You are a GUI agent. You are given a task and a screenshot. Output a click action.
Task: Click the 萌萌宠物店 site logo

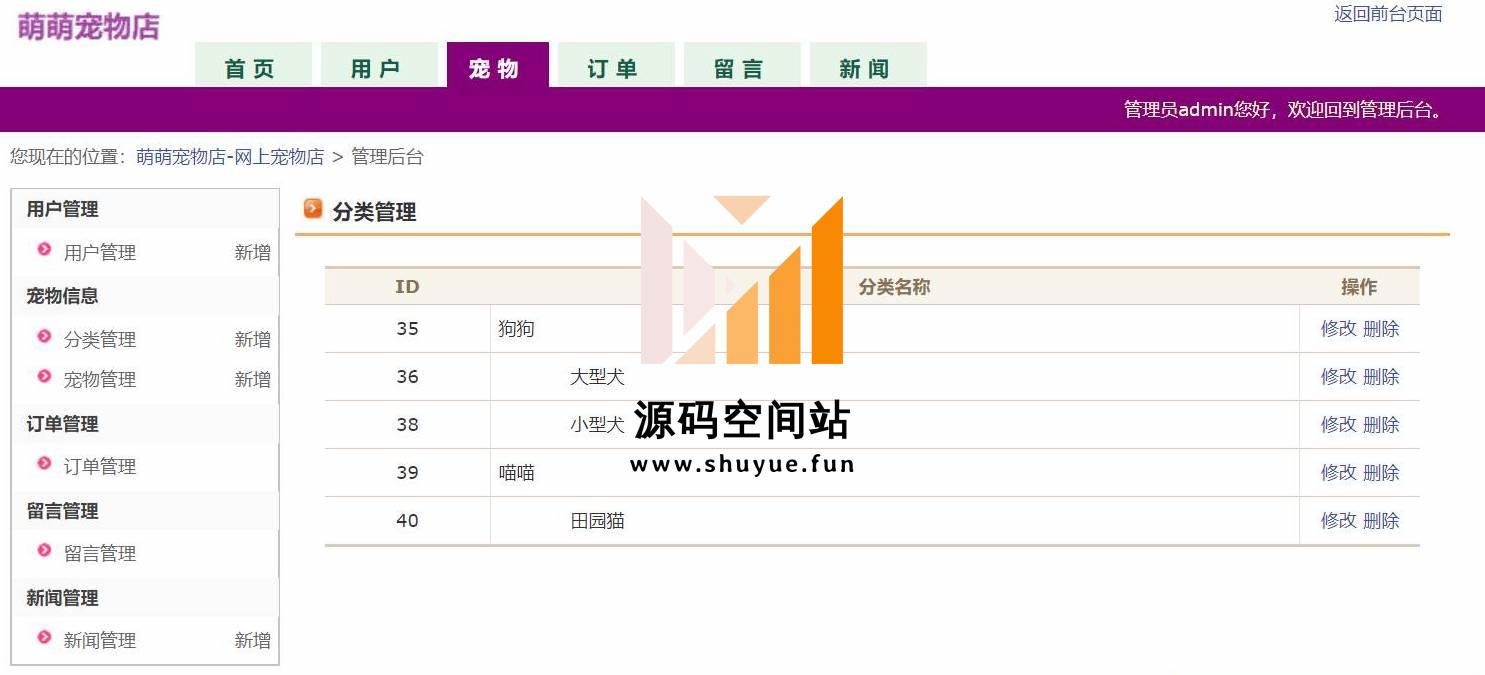click(x=88, y=26)
